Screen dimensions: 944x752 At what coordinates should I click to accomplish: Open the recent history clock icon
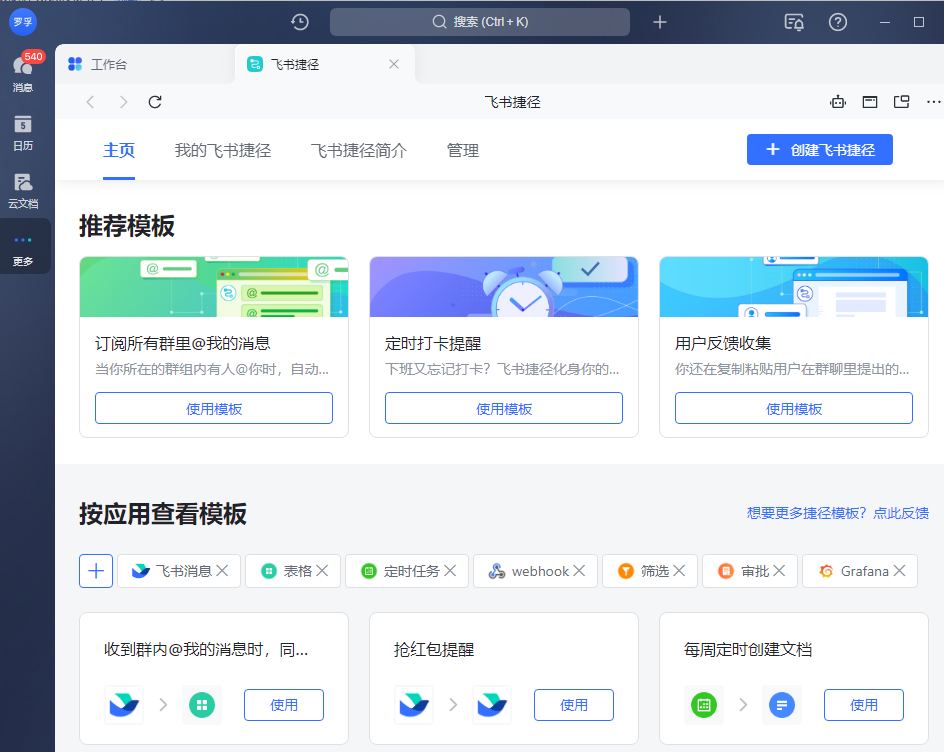299,21
